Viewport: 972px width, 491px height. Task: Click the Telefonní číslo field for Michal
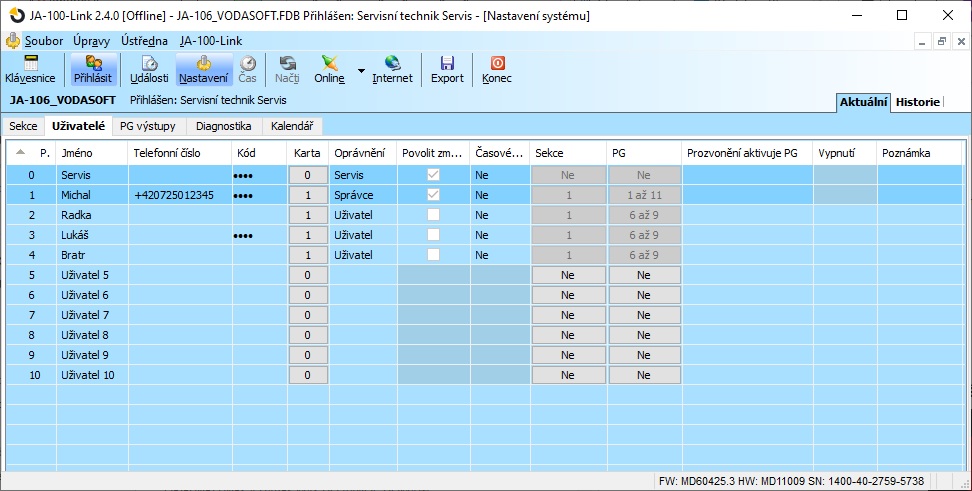179,195
